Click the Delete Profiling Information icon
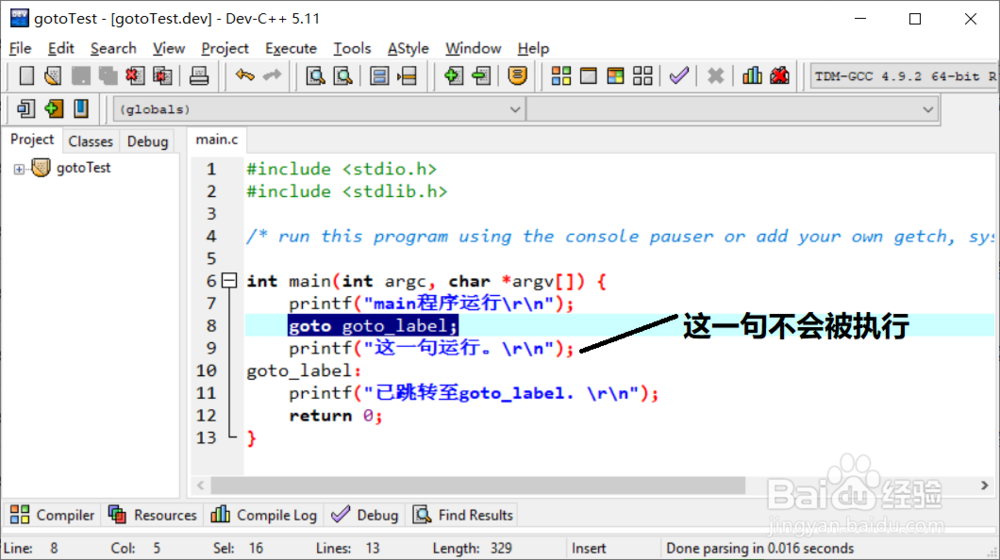 tap(779, 76)
